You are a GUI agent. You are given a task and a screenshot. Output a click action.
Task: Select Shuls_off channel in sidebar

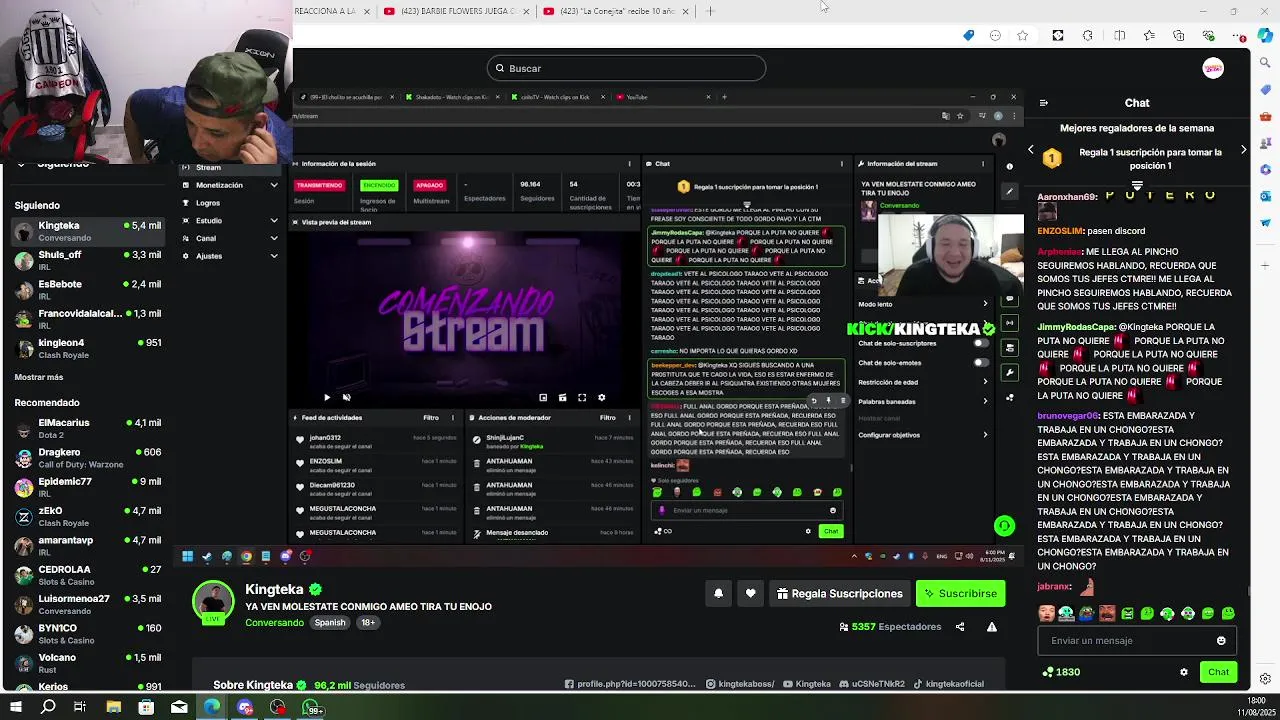pyautogui.click(x=88, y=260)
